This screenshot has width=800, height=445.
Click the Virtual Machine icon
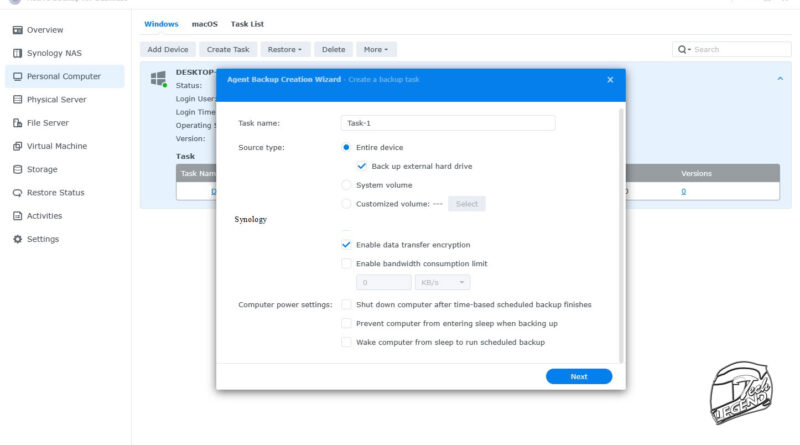click(17, 146)
